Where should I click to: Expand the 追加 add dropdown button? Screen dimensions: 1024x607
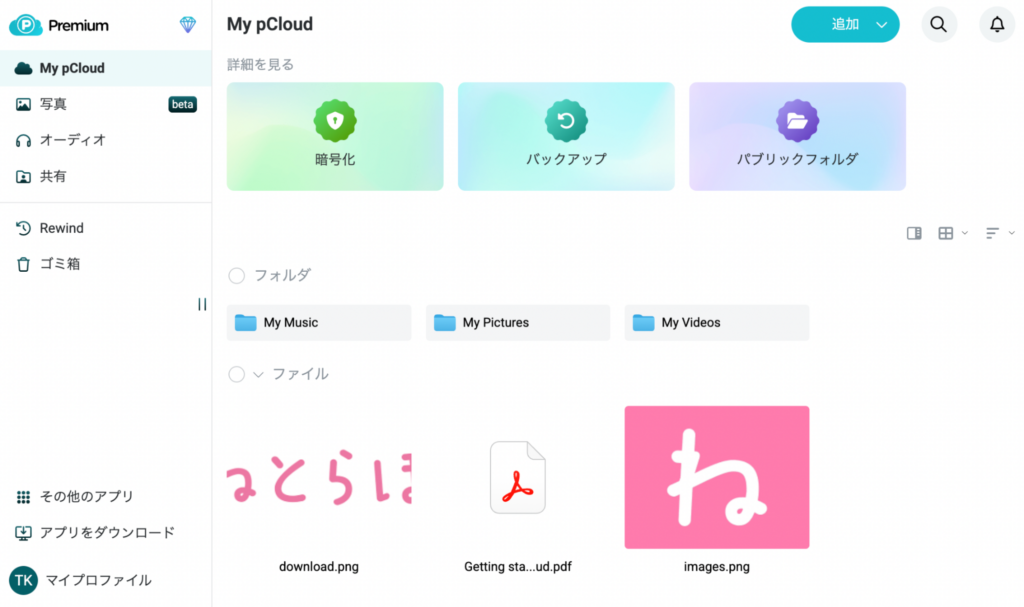[x=881, y=25]
